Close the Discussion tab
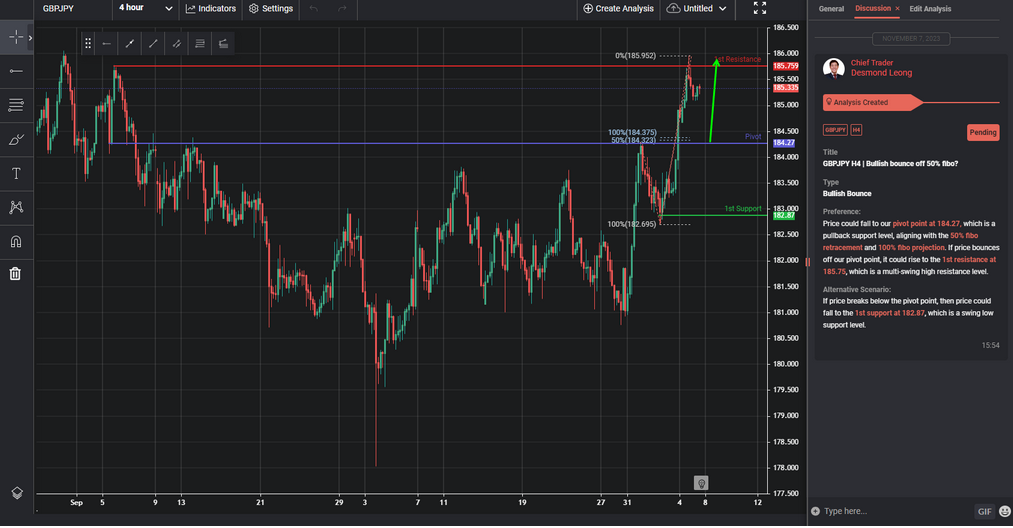Image resolution: width=1013 pixels, height=528 pixels. coord(897,8)
